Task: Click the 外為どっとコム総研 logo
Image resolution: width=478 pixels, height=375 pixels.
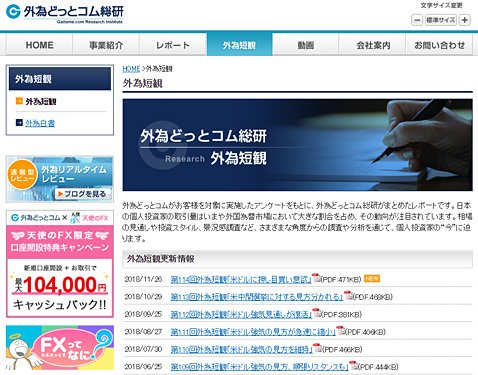Action: click(x=65, y=14)
